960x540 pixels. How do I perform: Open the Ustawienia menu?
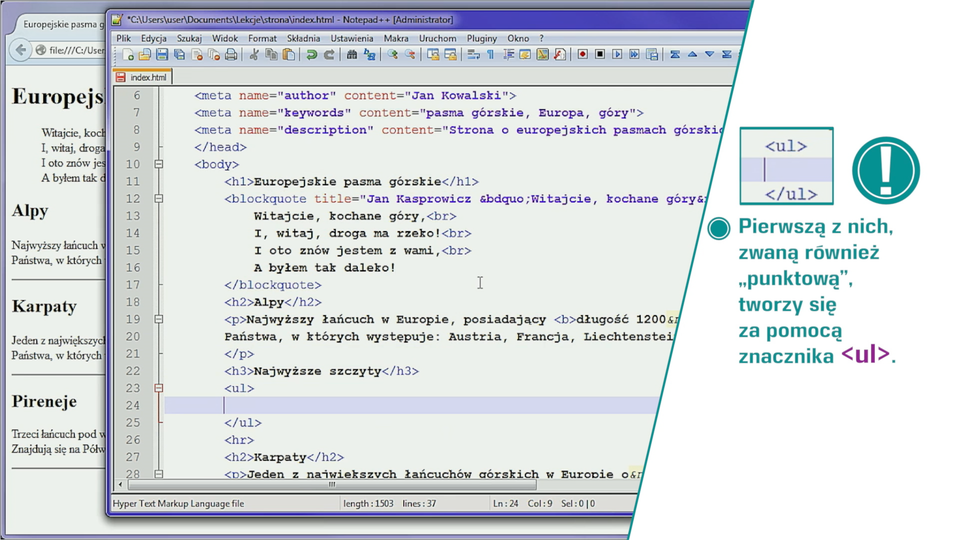pyautogui.click(x=351, y=38)
